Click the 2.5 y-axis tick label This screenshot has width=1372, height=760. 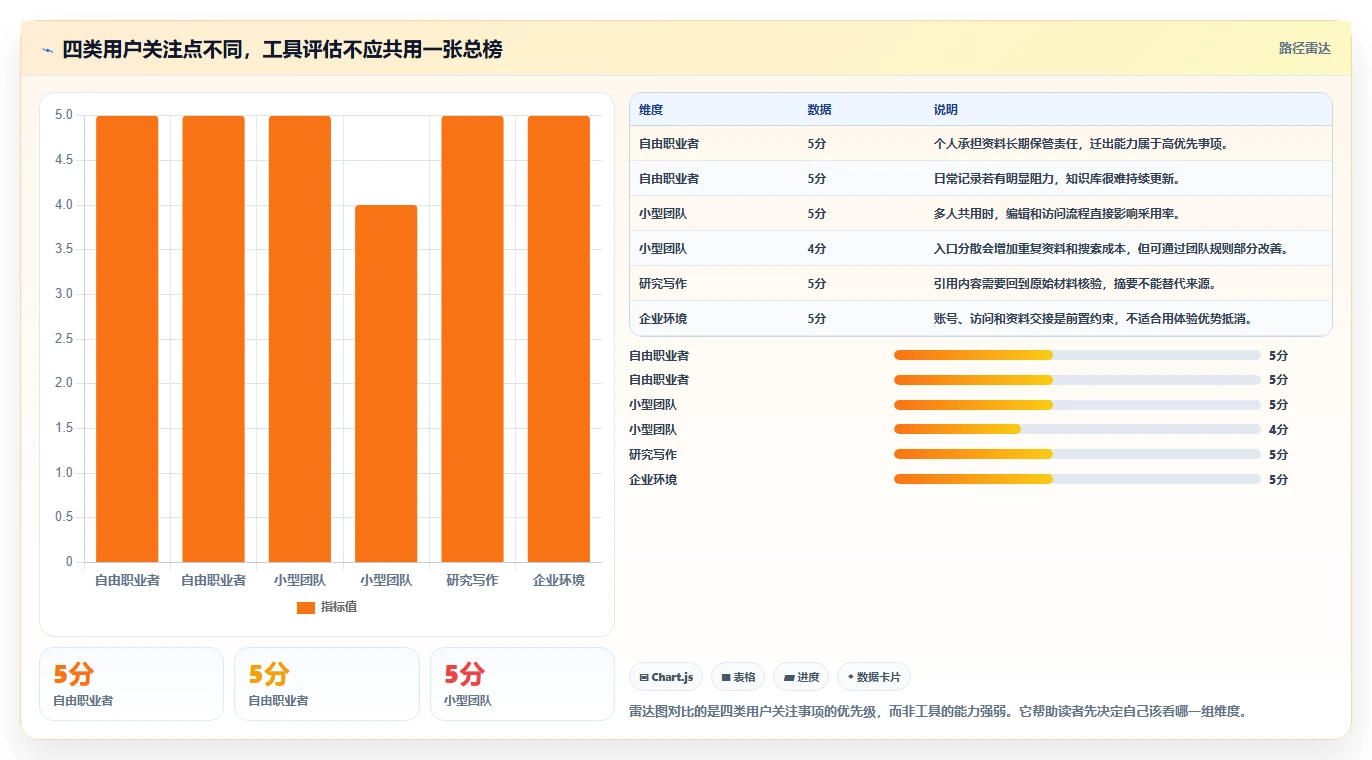64,338
